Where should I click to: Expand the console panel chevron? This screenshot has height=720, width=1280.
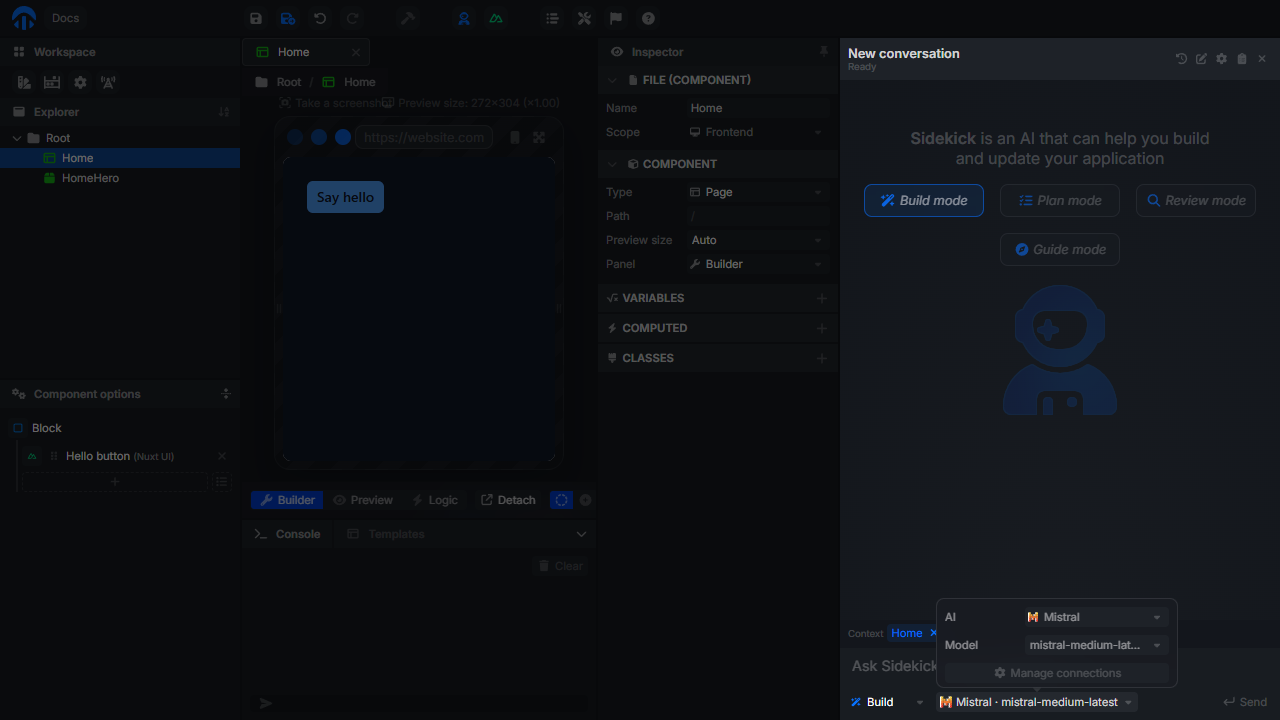(581, 534)
